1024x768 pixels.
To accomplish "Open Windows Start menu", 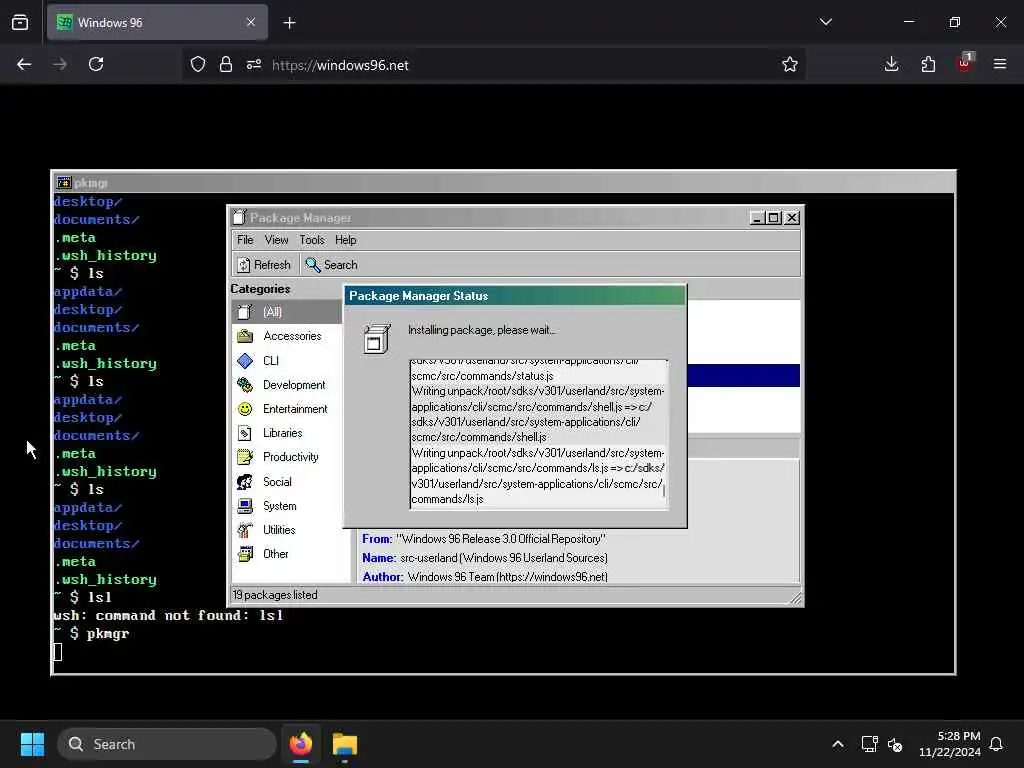I will point(32,744).
